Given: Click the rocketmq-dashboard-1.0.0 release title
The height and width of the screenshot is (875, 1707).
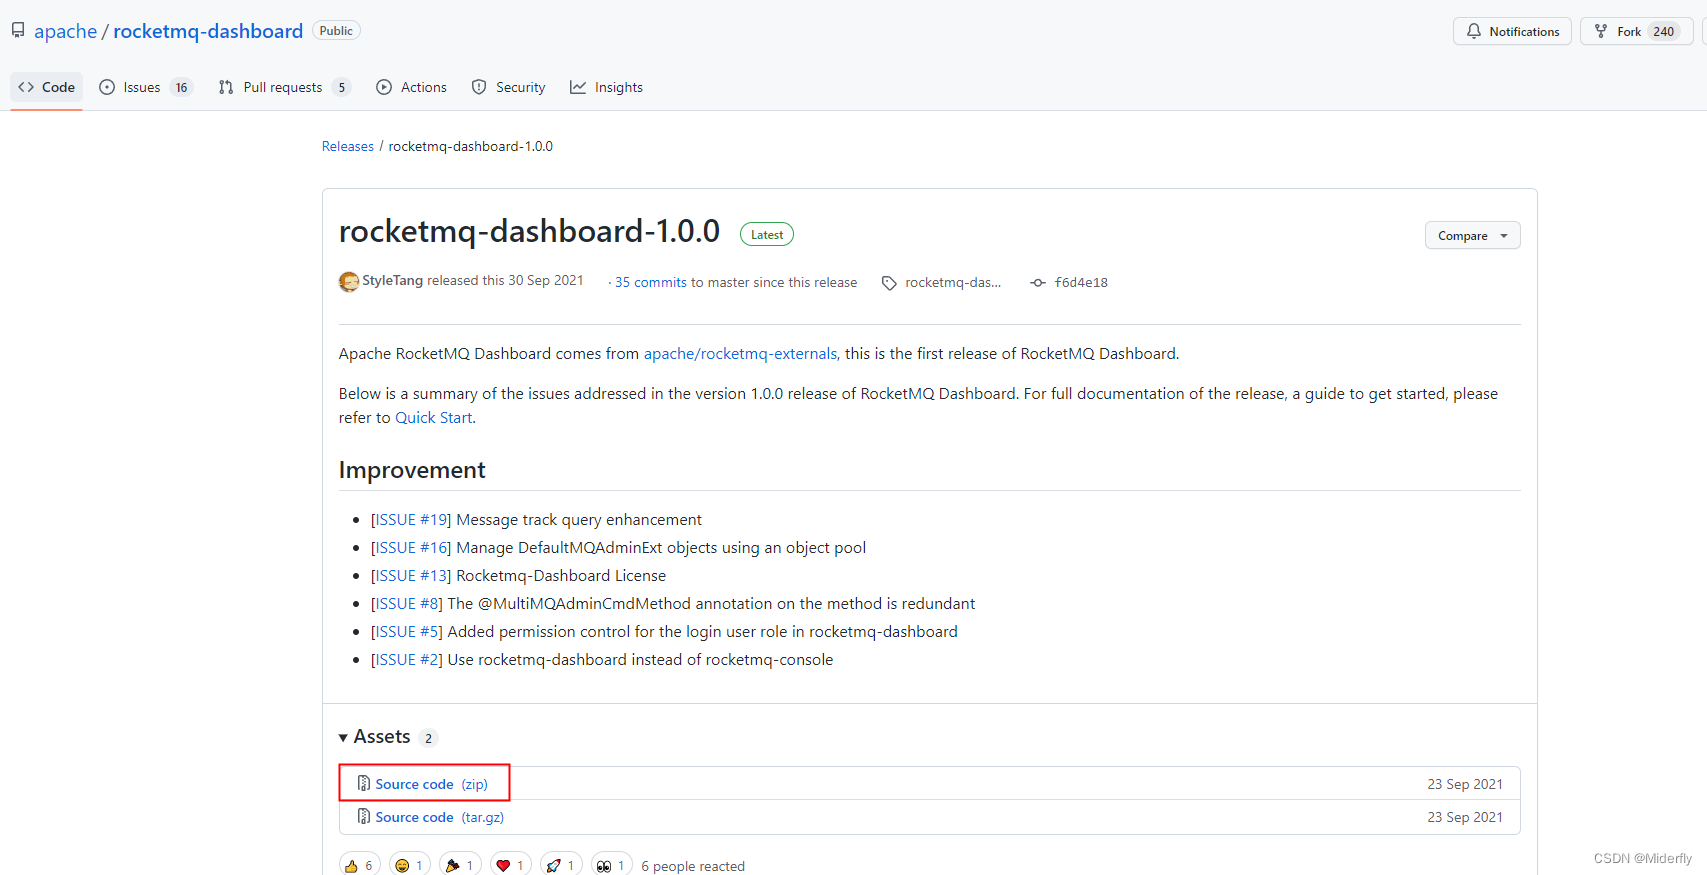Looking at the screenshot, I should pos(529,231).
